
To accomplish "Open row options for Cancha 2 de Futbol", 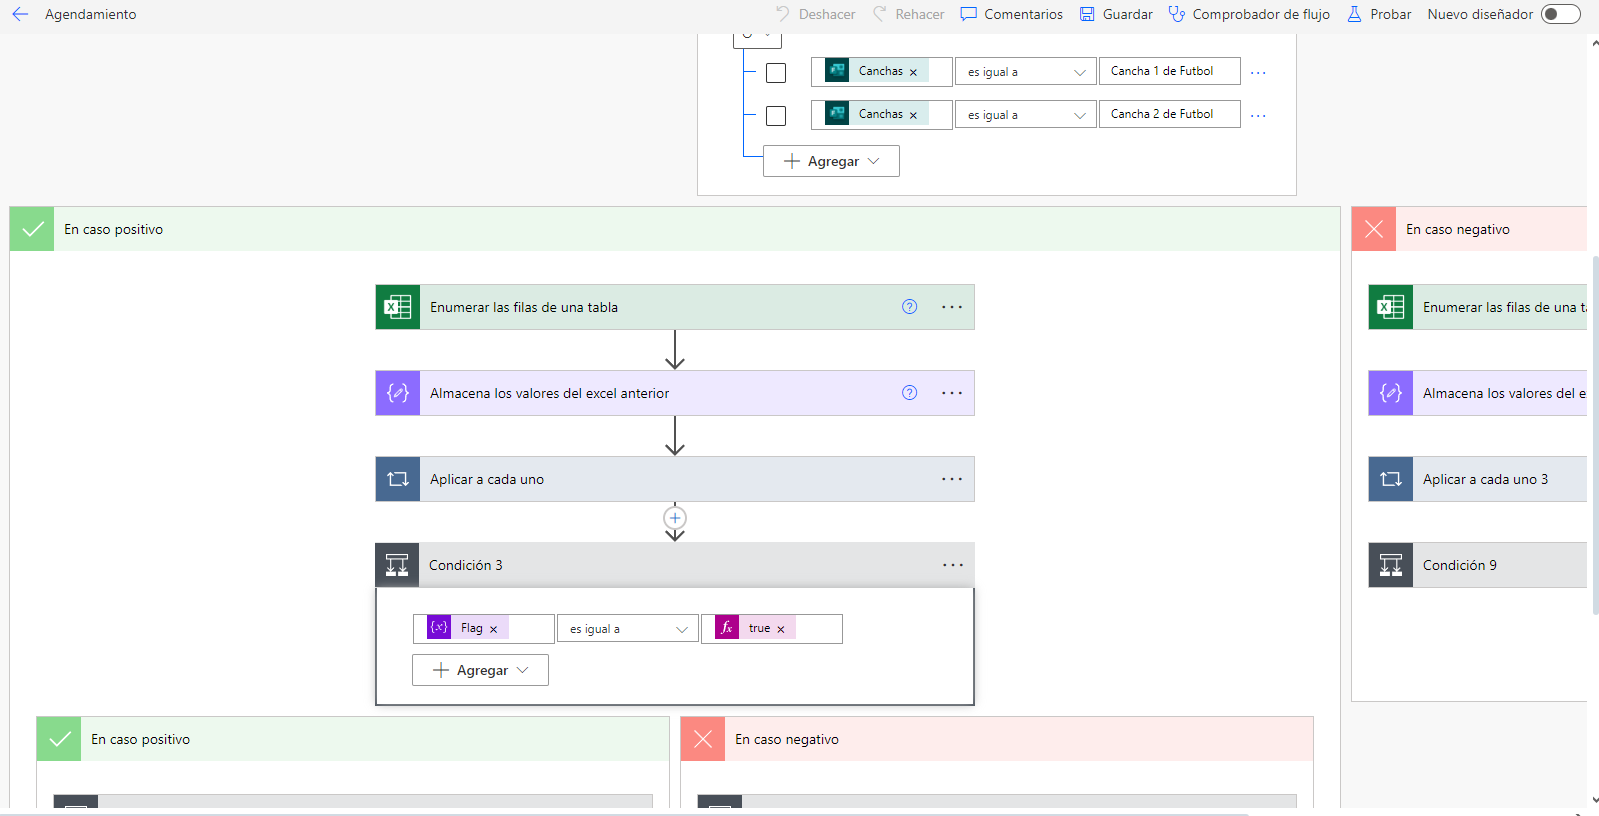I will [1258, 115].
